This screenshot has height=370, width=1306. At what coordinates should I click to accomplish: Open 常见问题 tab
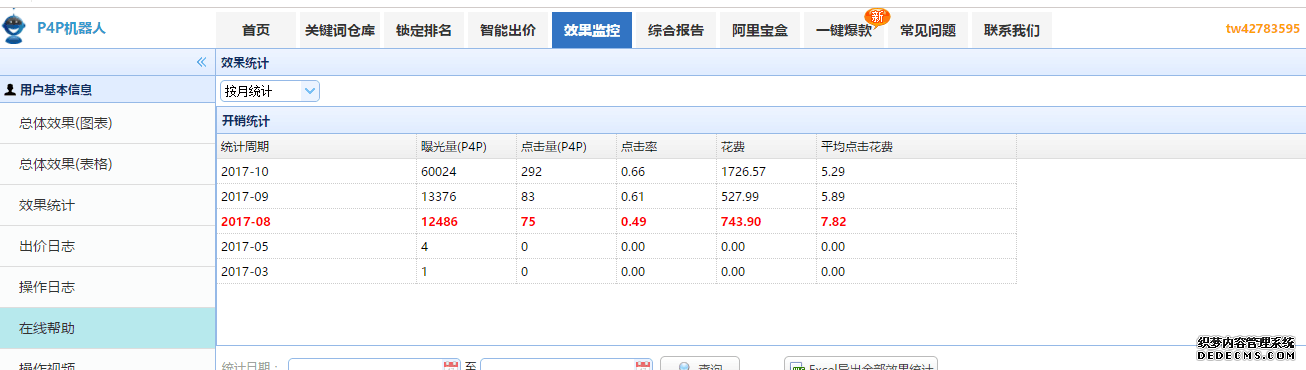[928, 30]
